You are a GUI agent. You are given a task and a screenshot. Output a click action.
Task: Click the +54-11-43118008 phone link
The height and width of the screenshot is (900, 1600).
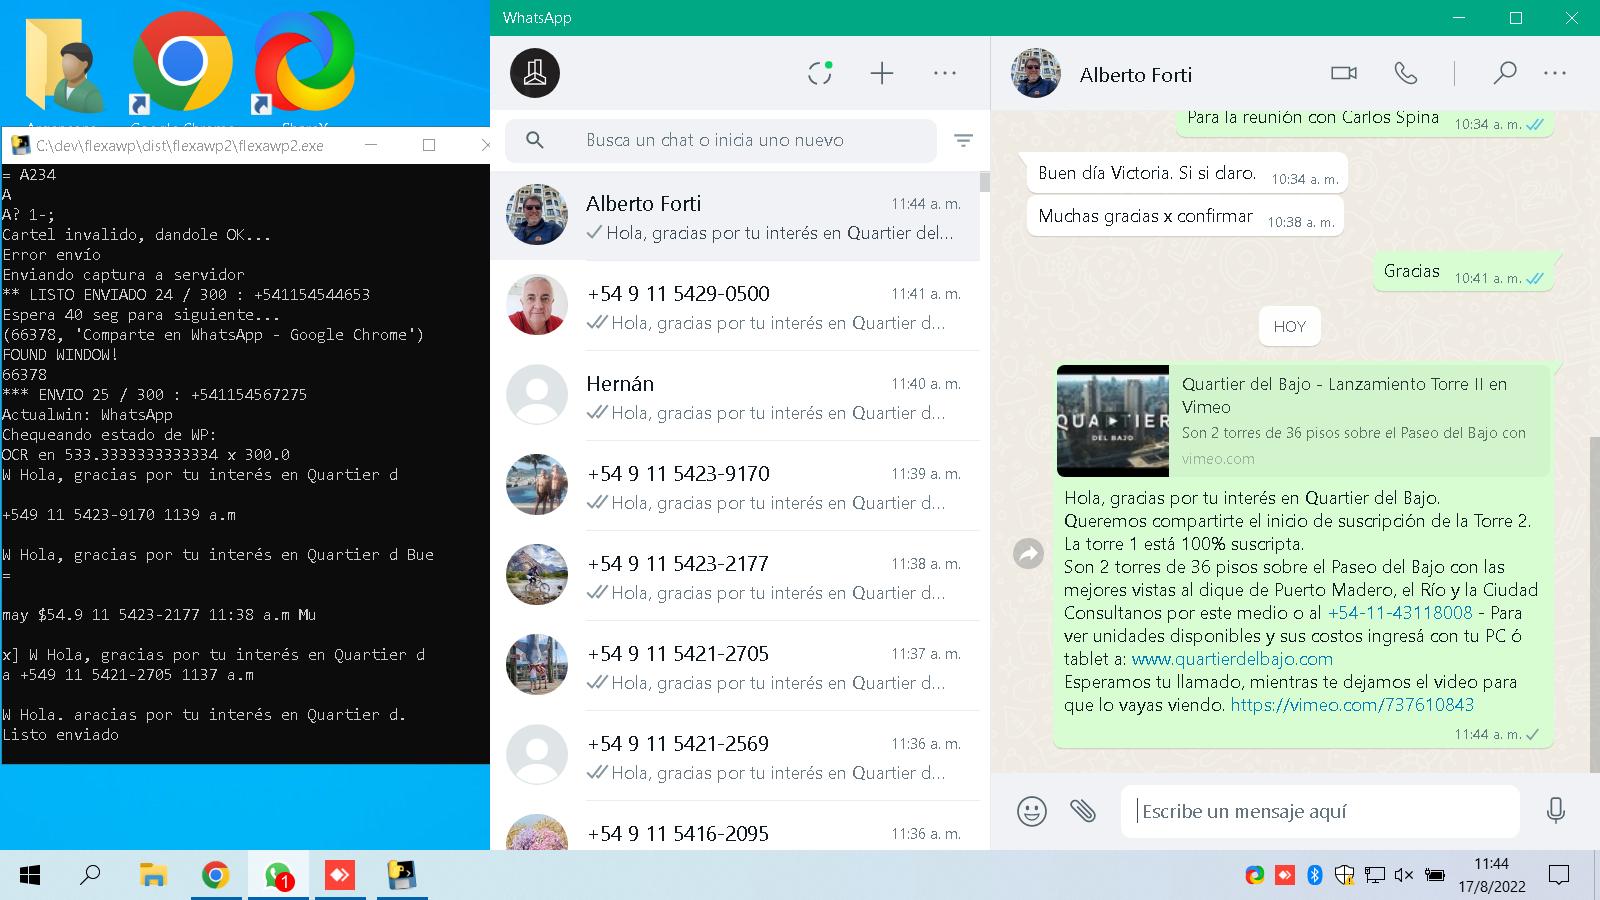pyautogui.click(x=1400, y=613)
